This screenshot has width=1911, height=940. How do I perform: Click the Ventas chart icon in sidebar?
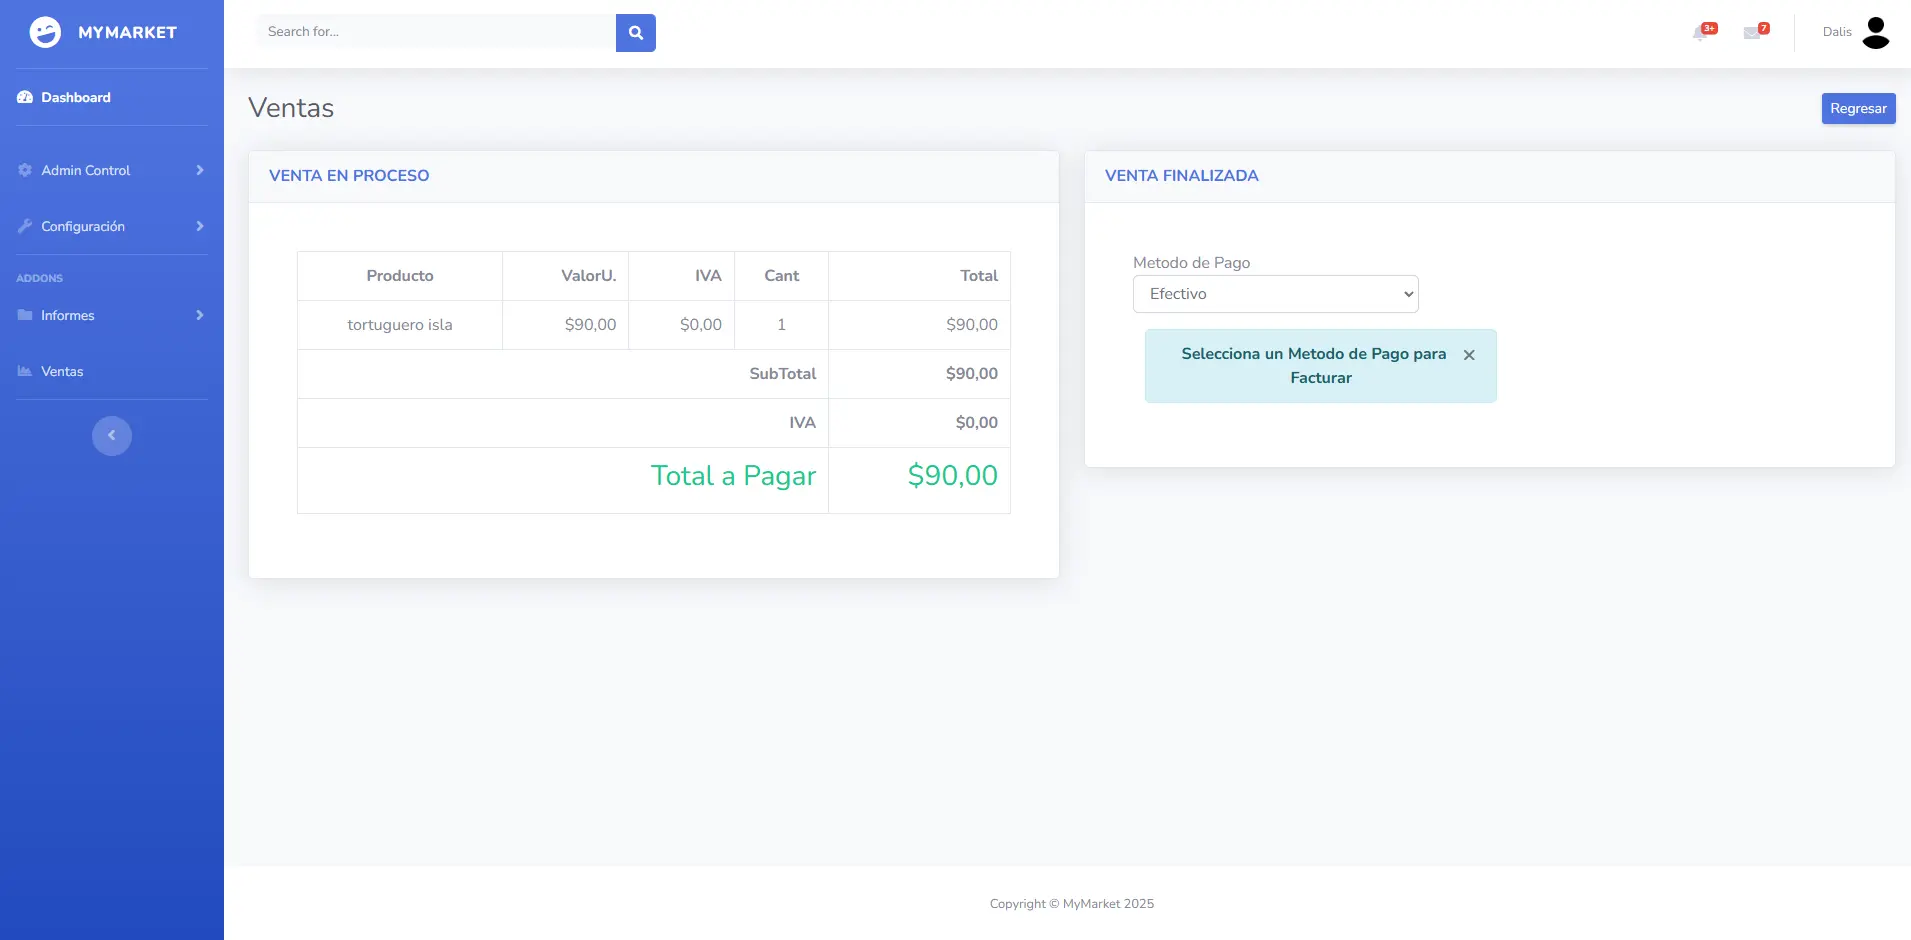click(x=25, y=372)
